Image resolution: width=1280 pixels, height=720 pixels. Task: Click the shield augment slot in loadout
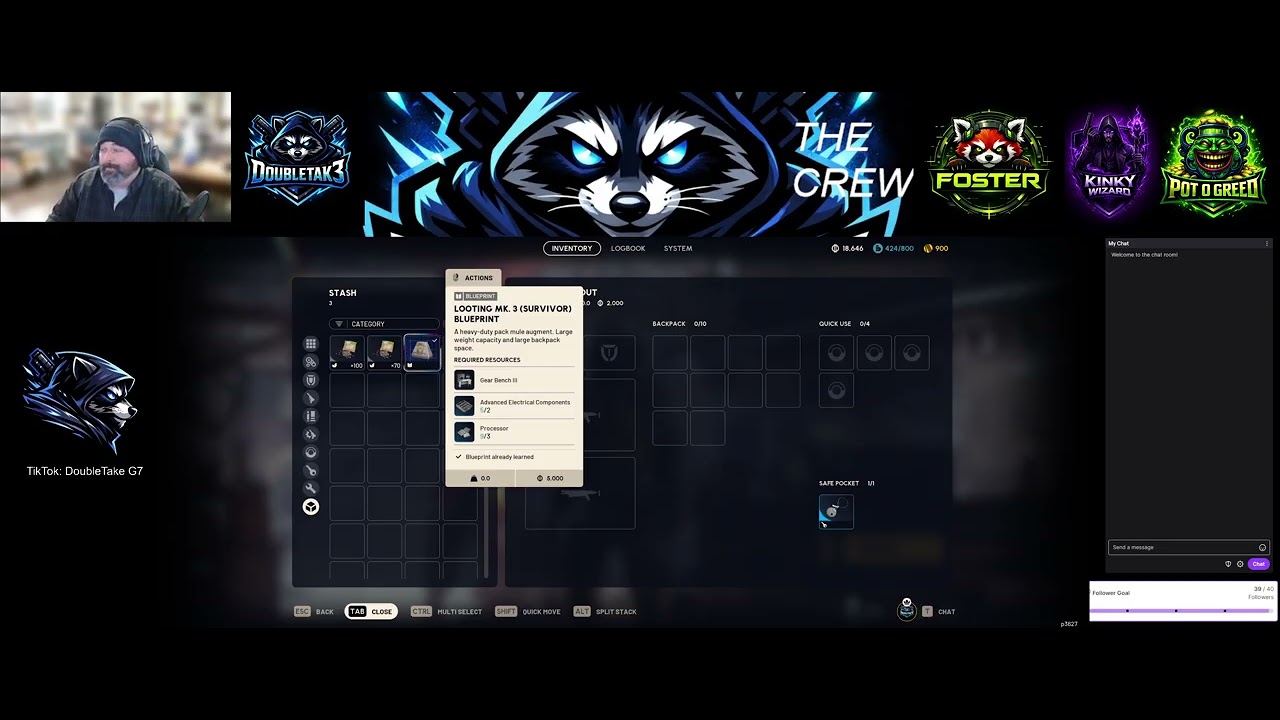coord(609,353)
